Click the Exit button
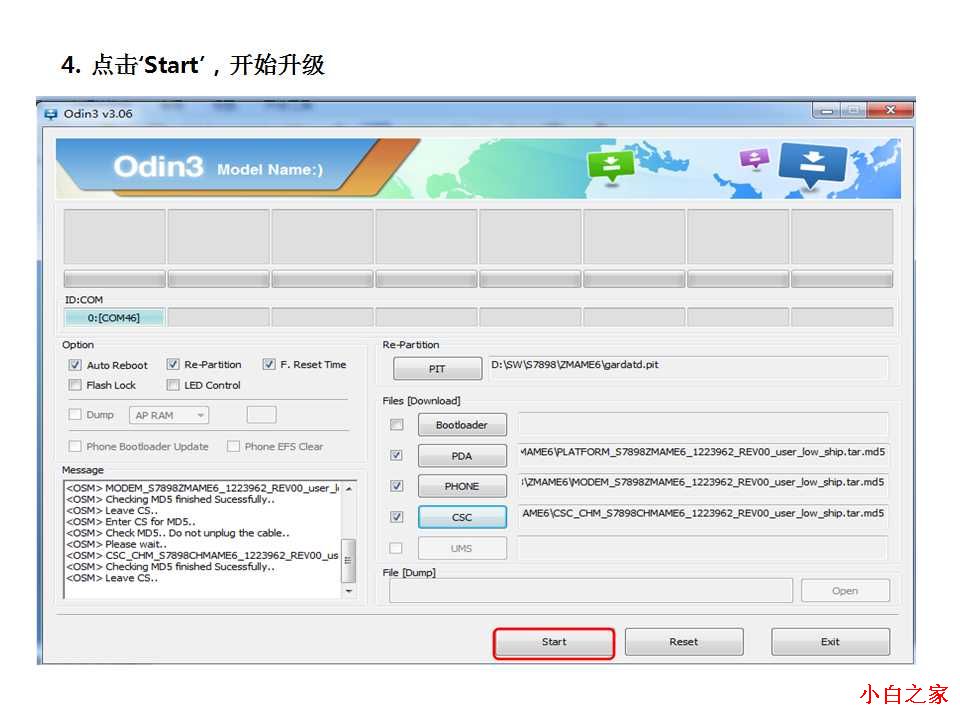 [830, 642]
